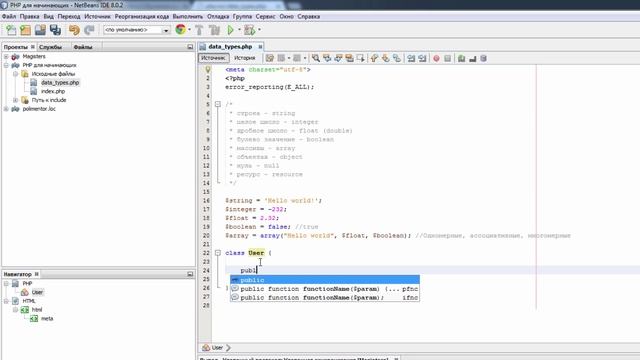This screenshot has height=360, width=640.
Task: Click the Debug Project icon
Action: 249,30
